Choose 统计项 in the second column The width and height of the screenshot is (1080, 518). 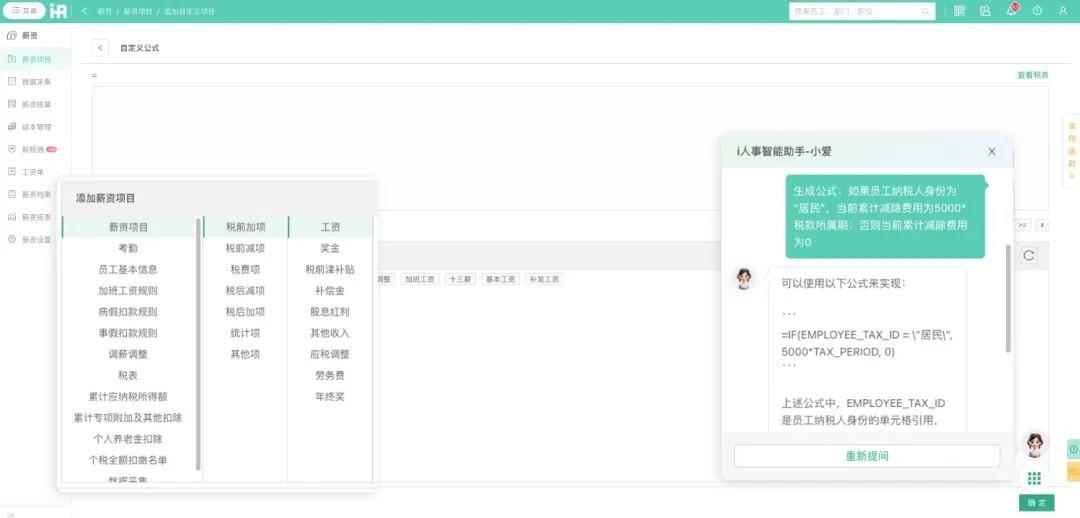click(245, 333)
